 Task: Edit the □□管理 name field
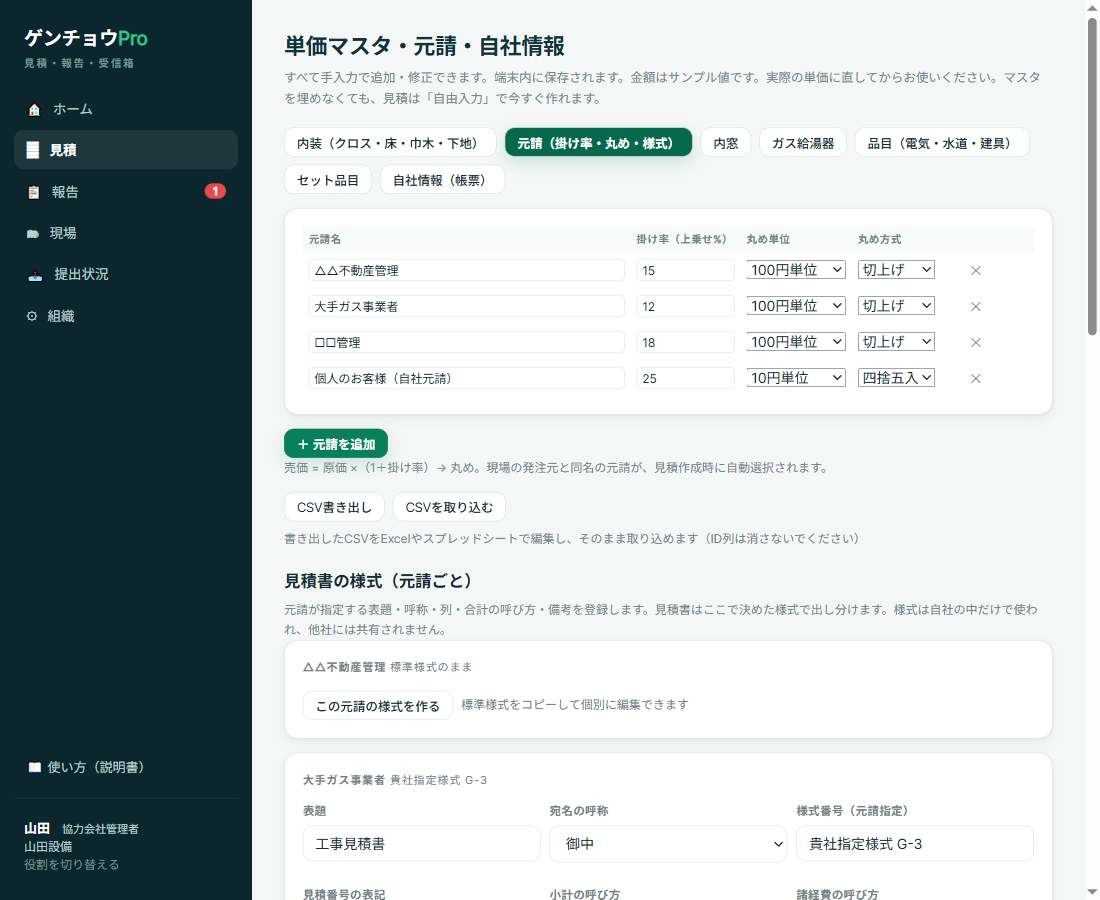pyautogui.click(x=466, y=342)
